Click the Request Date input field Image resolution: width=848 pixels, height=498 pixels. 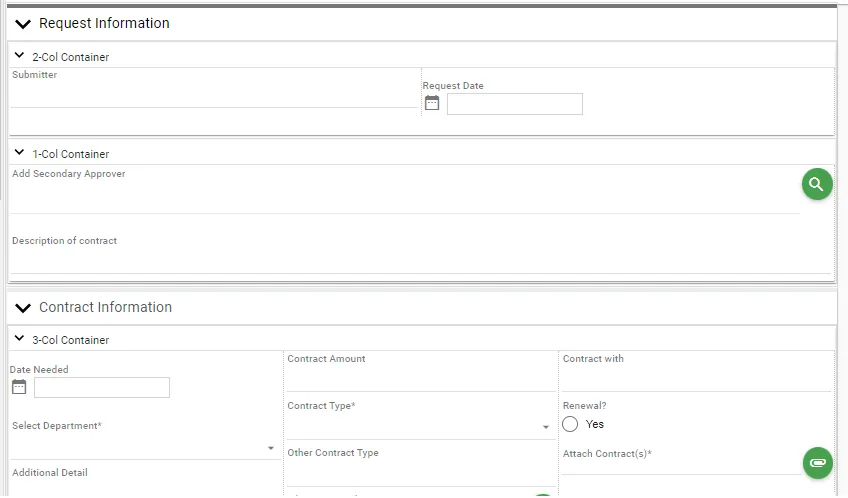[x=514, y=104]
